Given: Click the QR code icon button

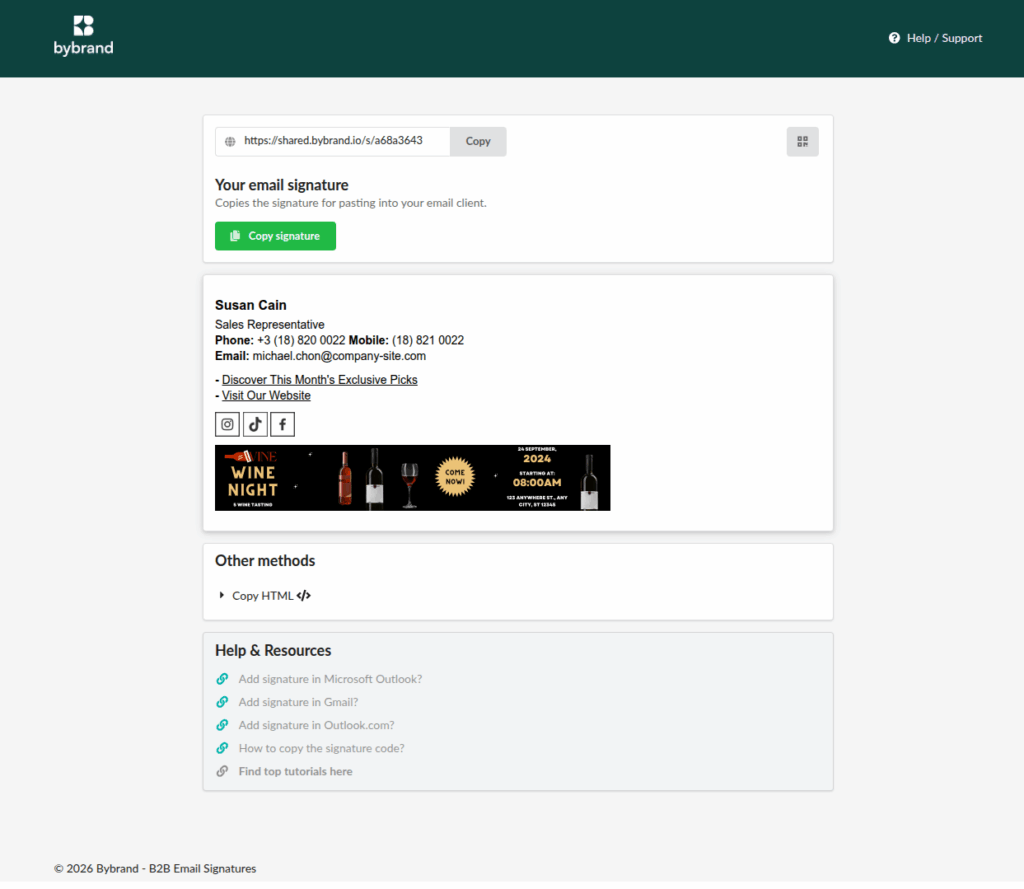Looking at the screenshot, I should [x=802, y=142].
